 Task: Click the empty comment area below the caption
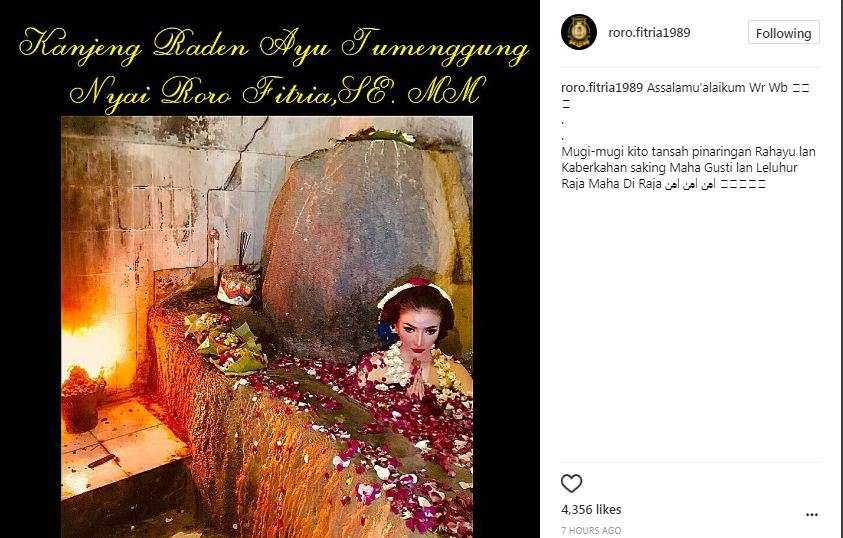(x=690, y=328)
